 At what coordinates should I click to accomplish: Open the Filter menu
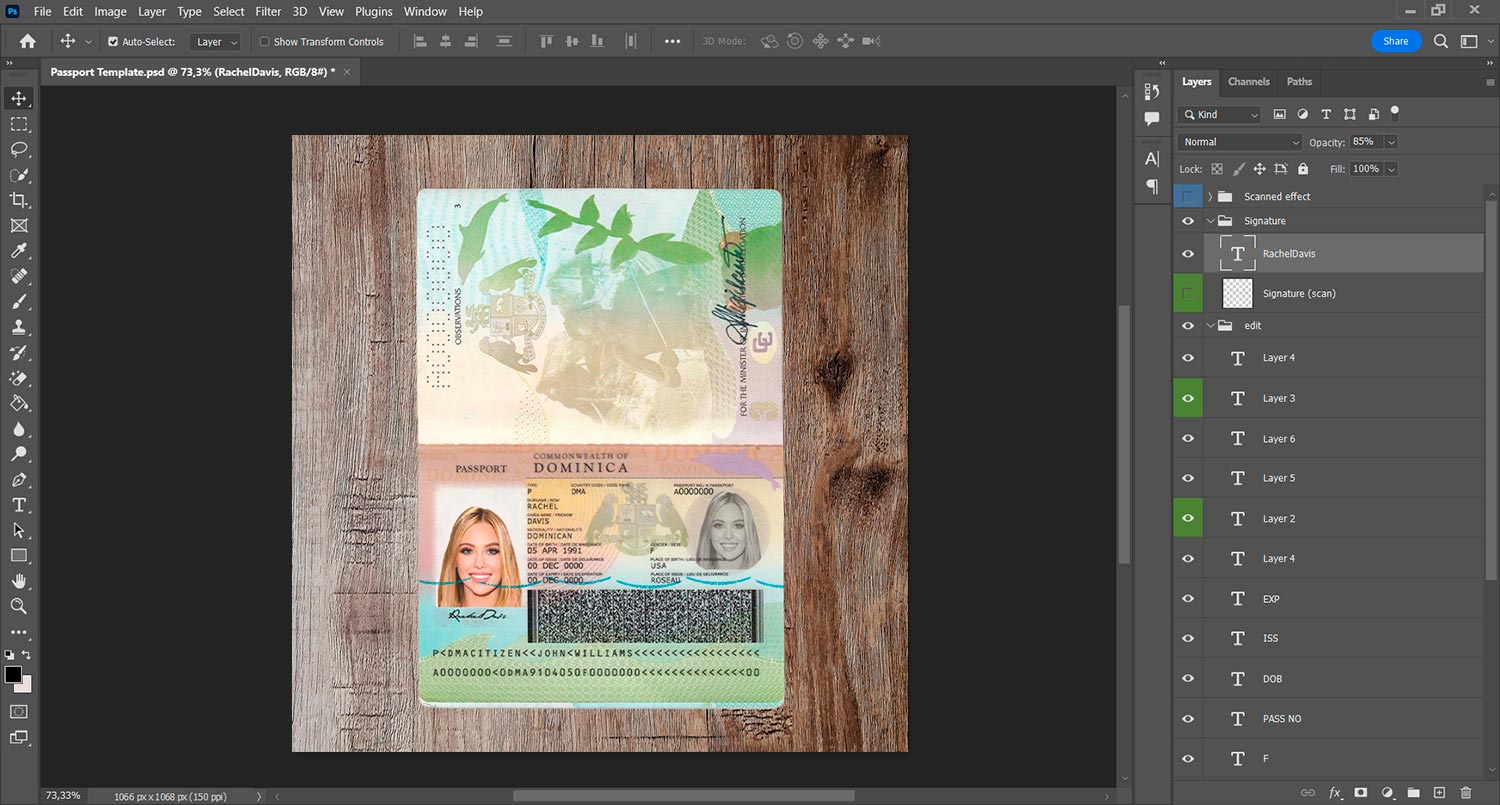tap(268, 12)
